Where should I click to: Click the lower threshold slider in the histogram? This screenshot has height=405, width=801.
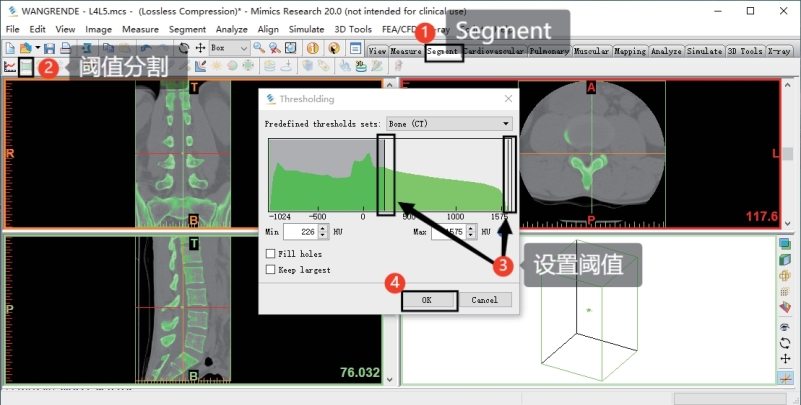click(384, 175)
